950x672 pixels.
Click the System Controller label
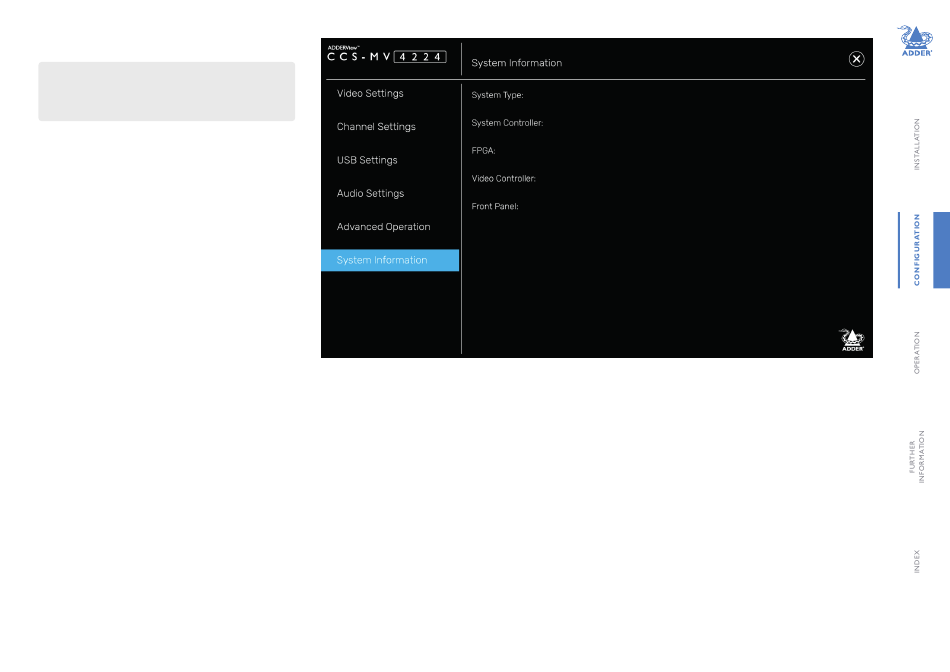click(507, 123)
